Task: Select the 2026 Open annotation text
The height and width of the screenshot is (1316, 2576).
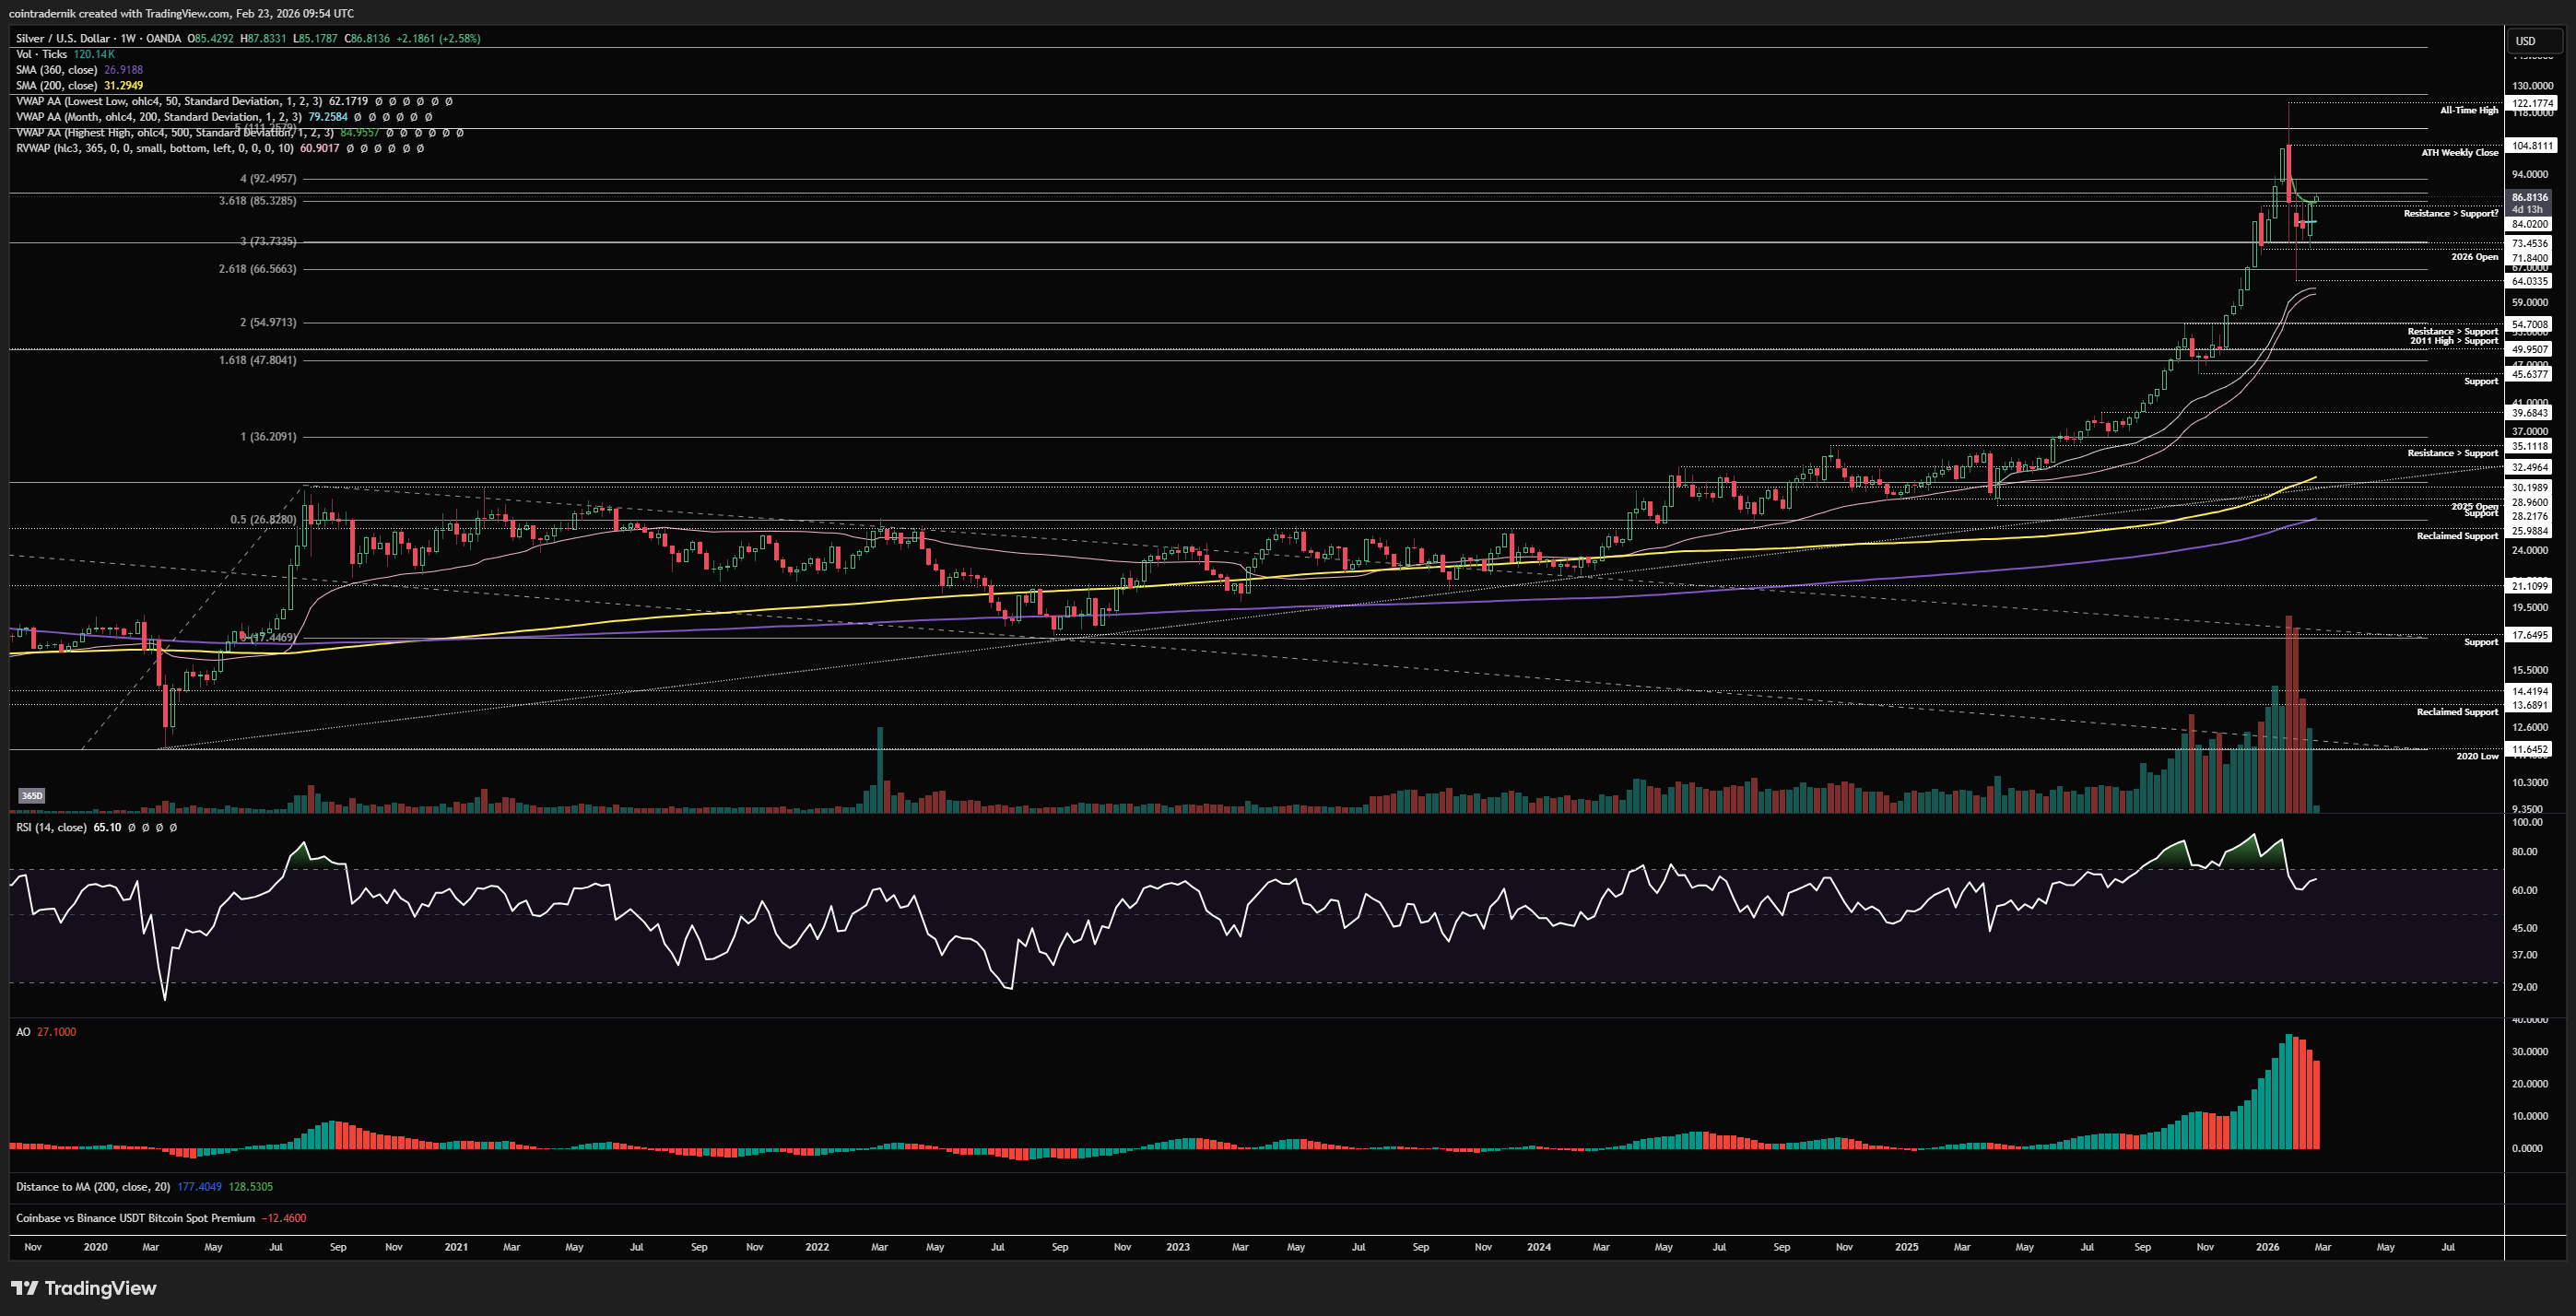Action: click(2474, 257)
